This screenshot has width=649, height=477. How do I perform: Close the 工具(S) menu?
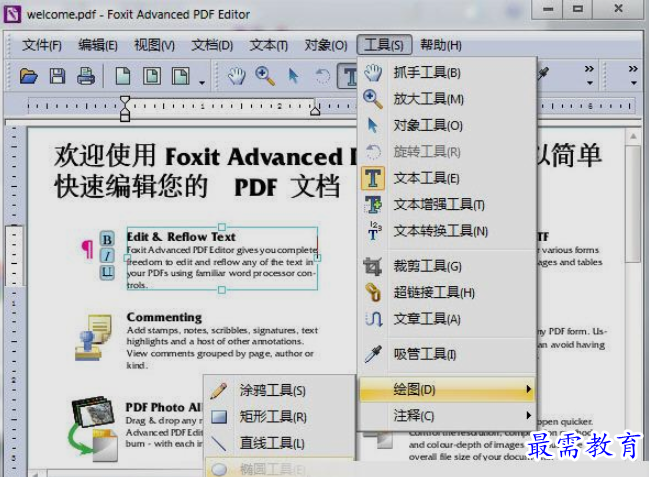point(384,45)
